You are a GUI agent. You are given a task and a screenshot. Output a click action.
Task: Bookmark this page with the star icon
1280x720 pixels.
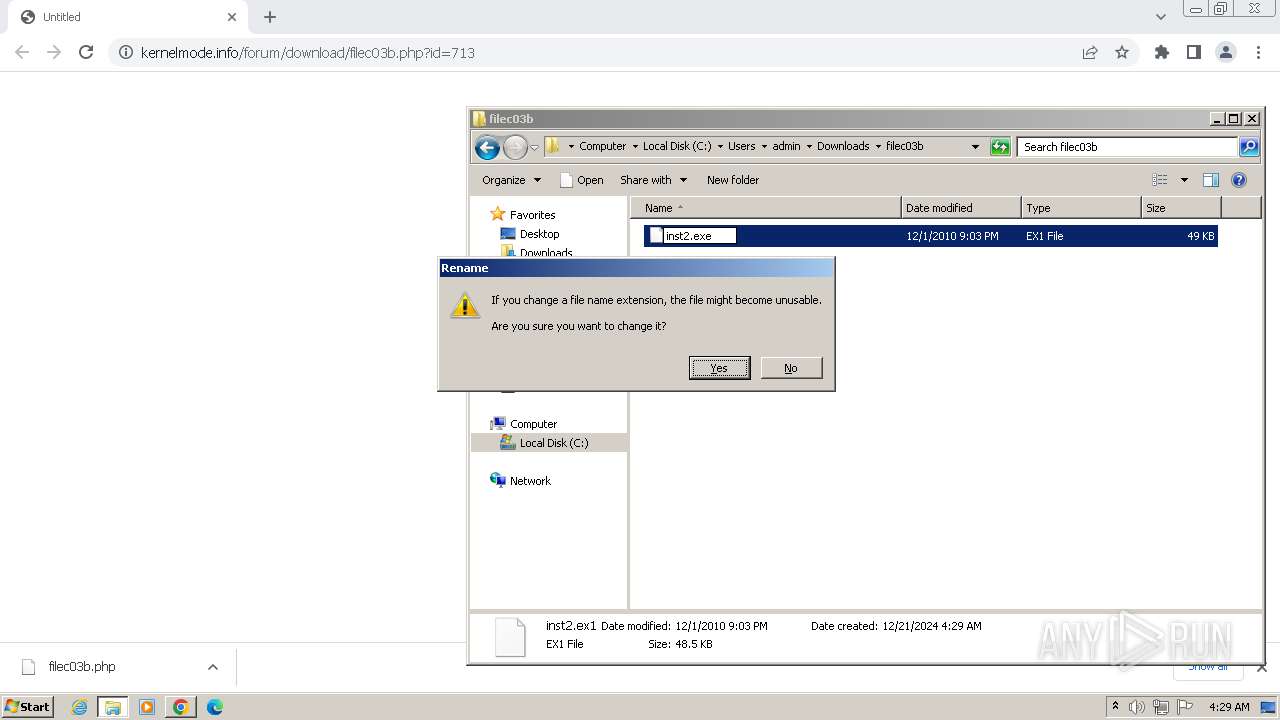1122,52
